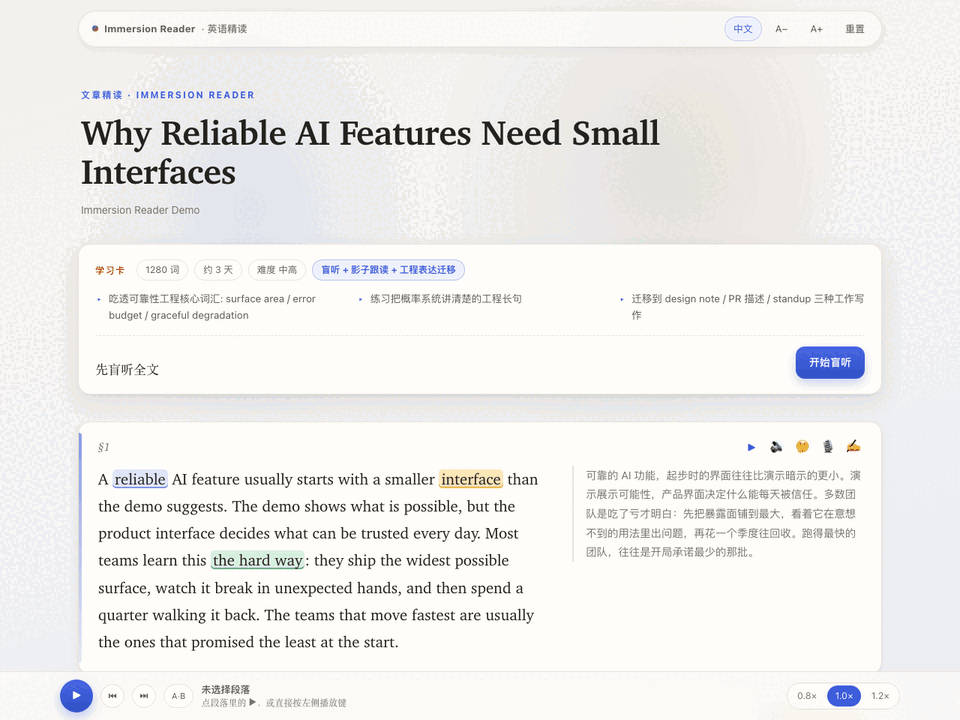This screenshot has width=960, height=720.
Task: Click the article title heading
Action: pos(370,152)
